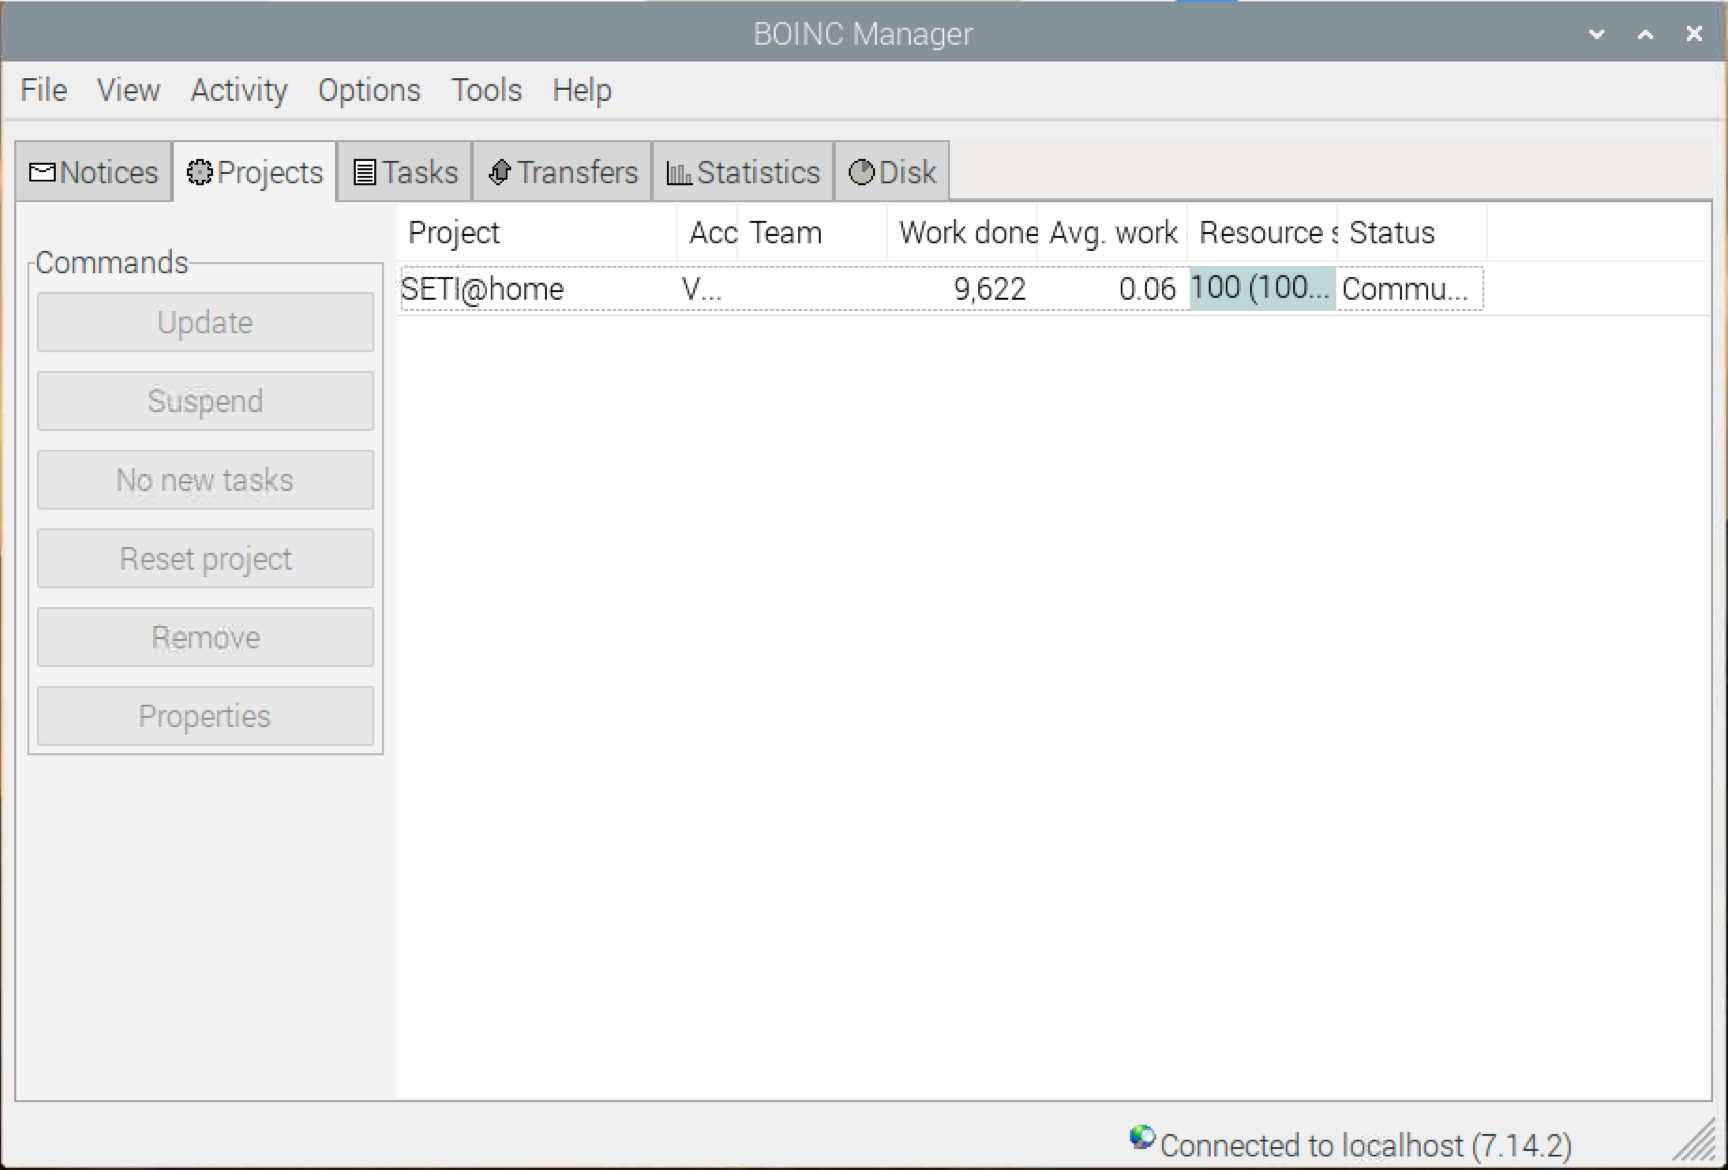Click the Connected to localhost status text
The width and height of the screenshot is (1728, 1170).
(1366, 1145)
